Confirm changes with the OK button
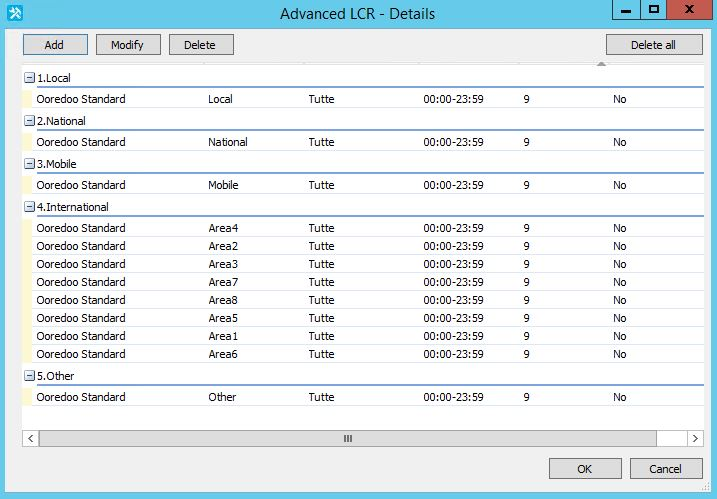The height and width of the screenshot is (499, 717). coord(585,469)
